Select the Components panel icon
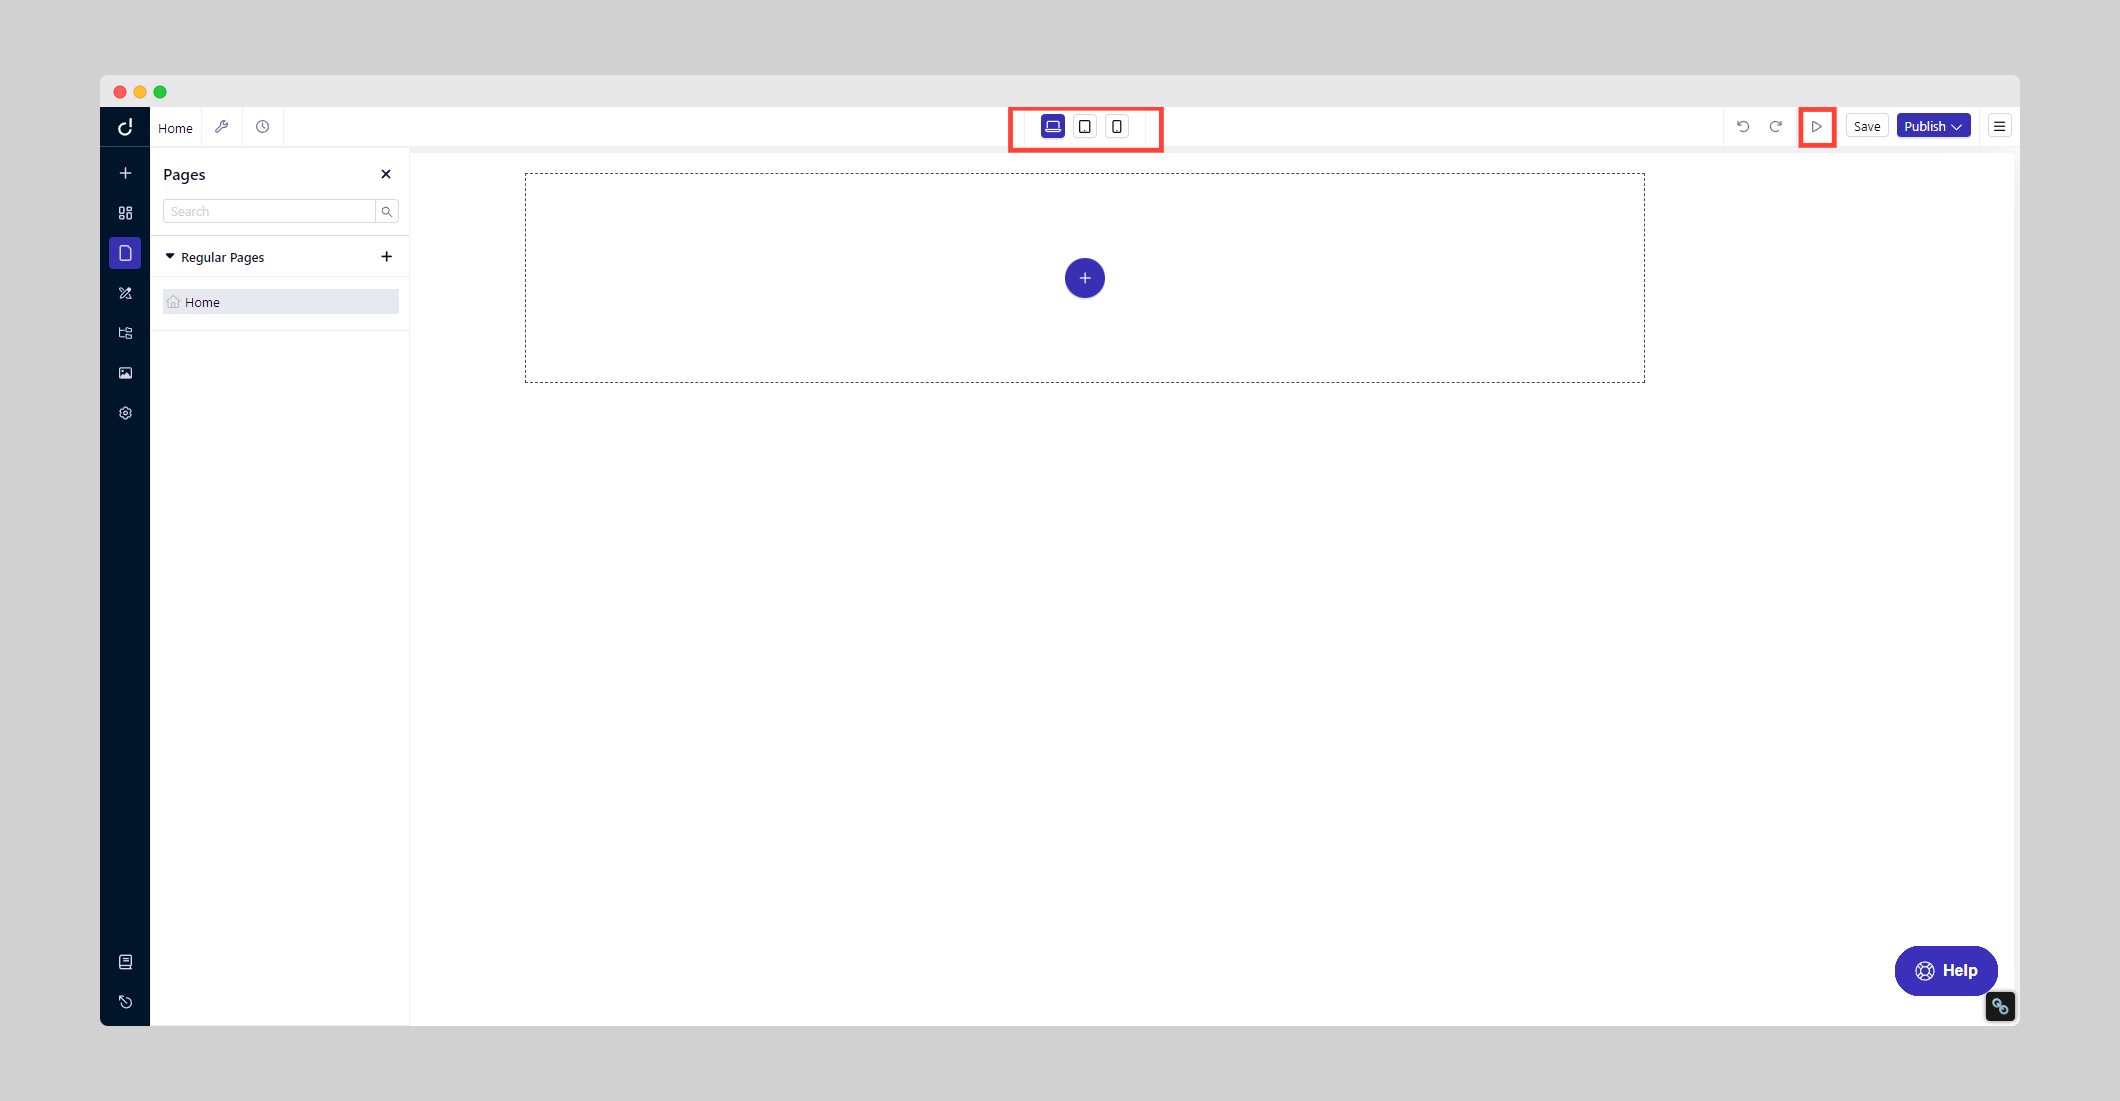Screen dimensions: 2120x1101 [125, 212]
